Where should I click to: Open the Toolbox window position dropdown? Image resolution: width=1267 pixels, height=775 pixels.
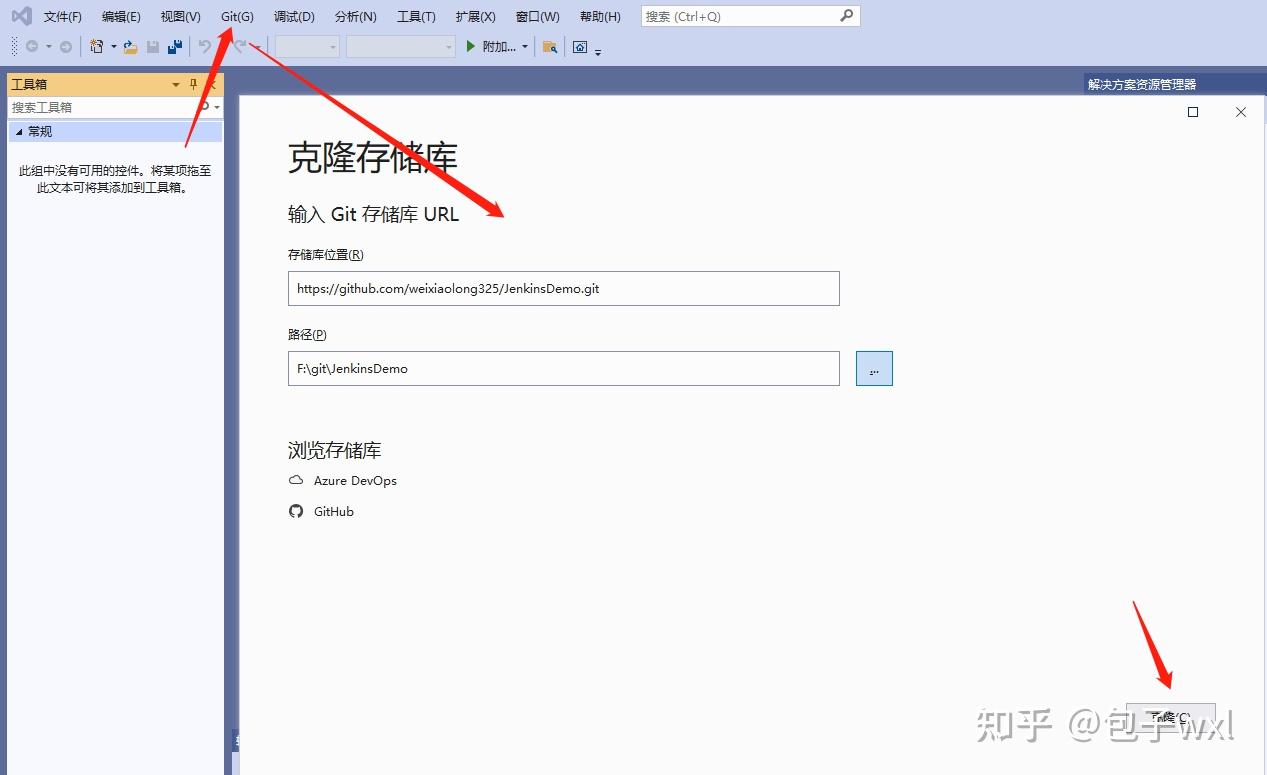coord(175,84)
